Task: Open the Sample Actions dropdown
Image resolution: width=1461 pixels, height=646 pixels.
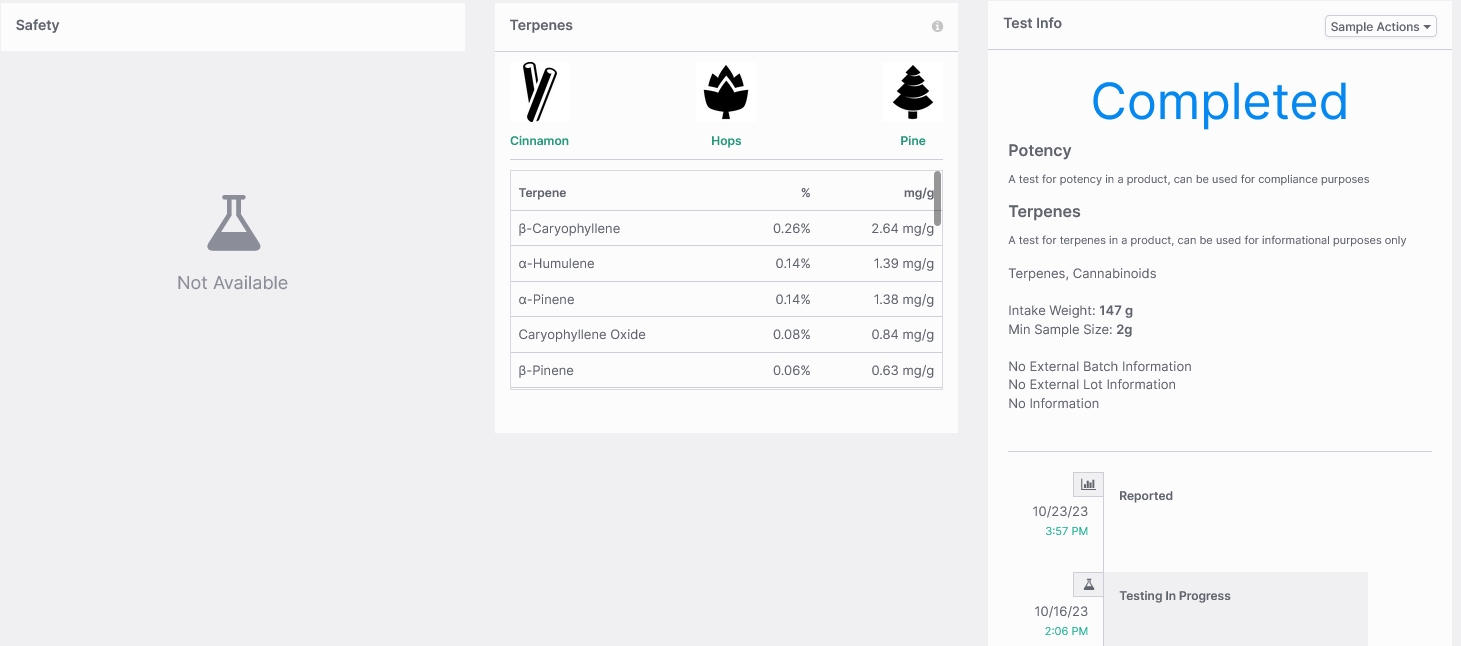Action: 1380,27
